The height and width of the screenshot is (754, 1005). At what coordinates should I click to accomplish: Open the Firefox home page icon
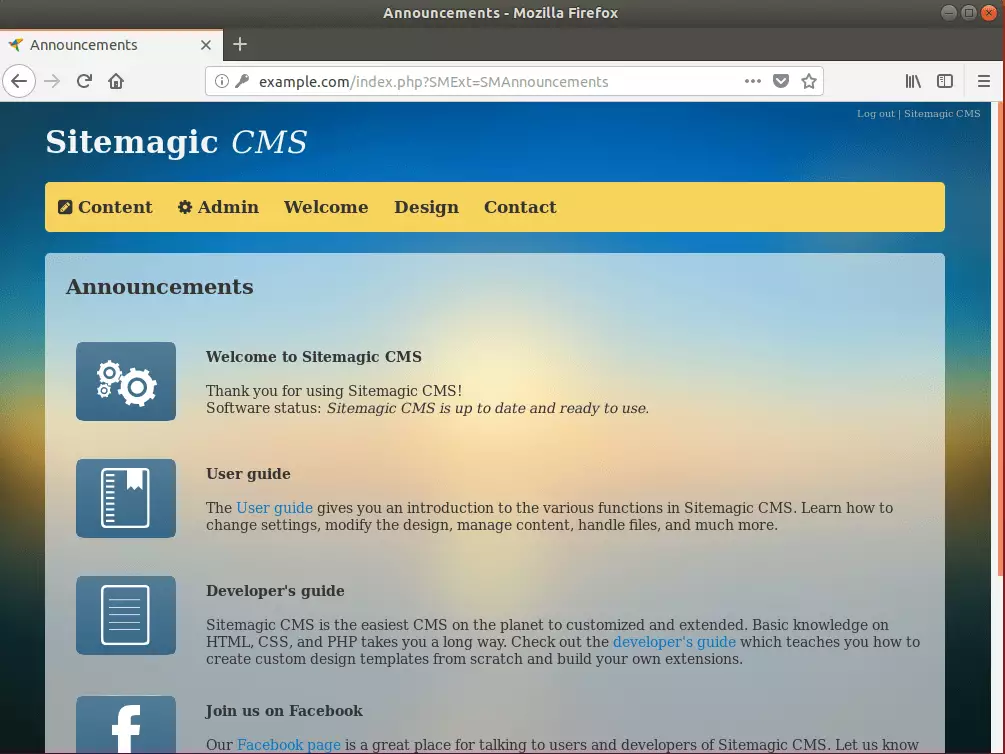click(116, 81)
